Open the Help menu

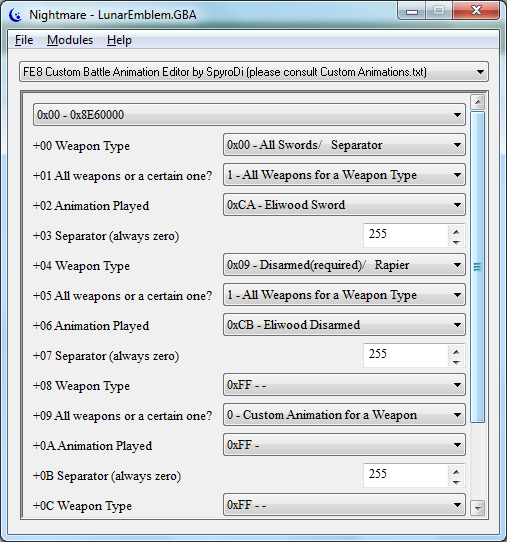pos(119,40)
